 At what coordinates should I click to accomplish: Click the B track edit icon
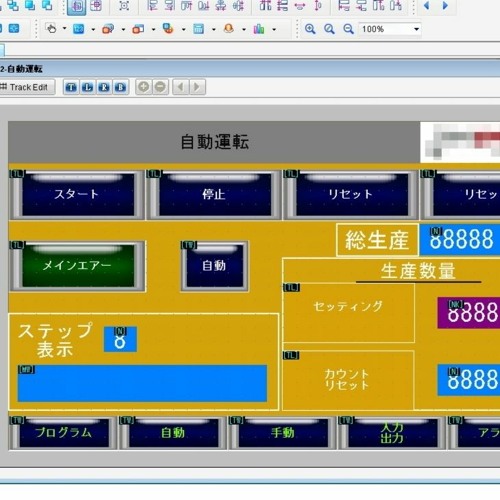point(121,87)
